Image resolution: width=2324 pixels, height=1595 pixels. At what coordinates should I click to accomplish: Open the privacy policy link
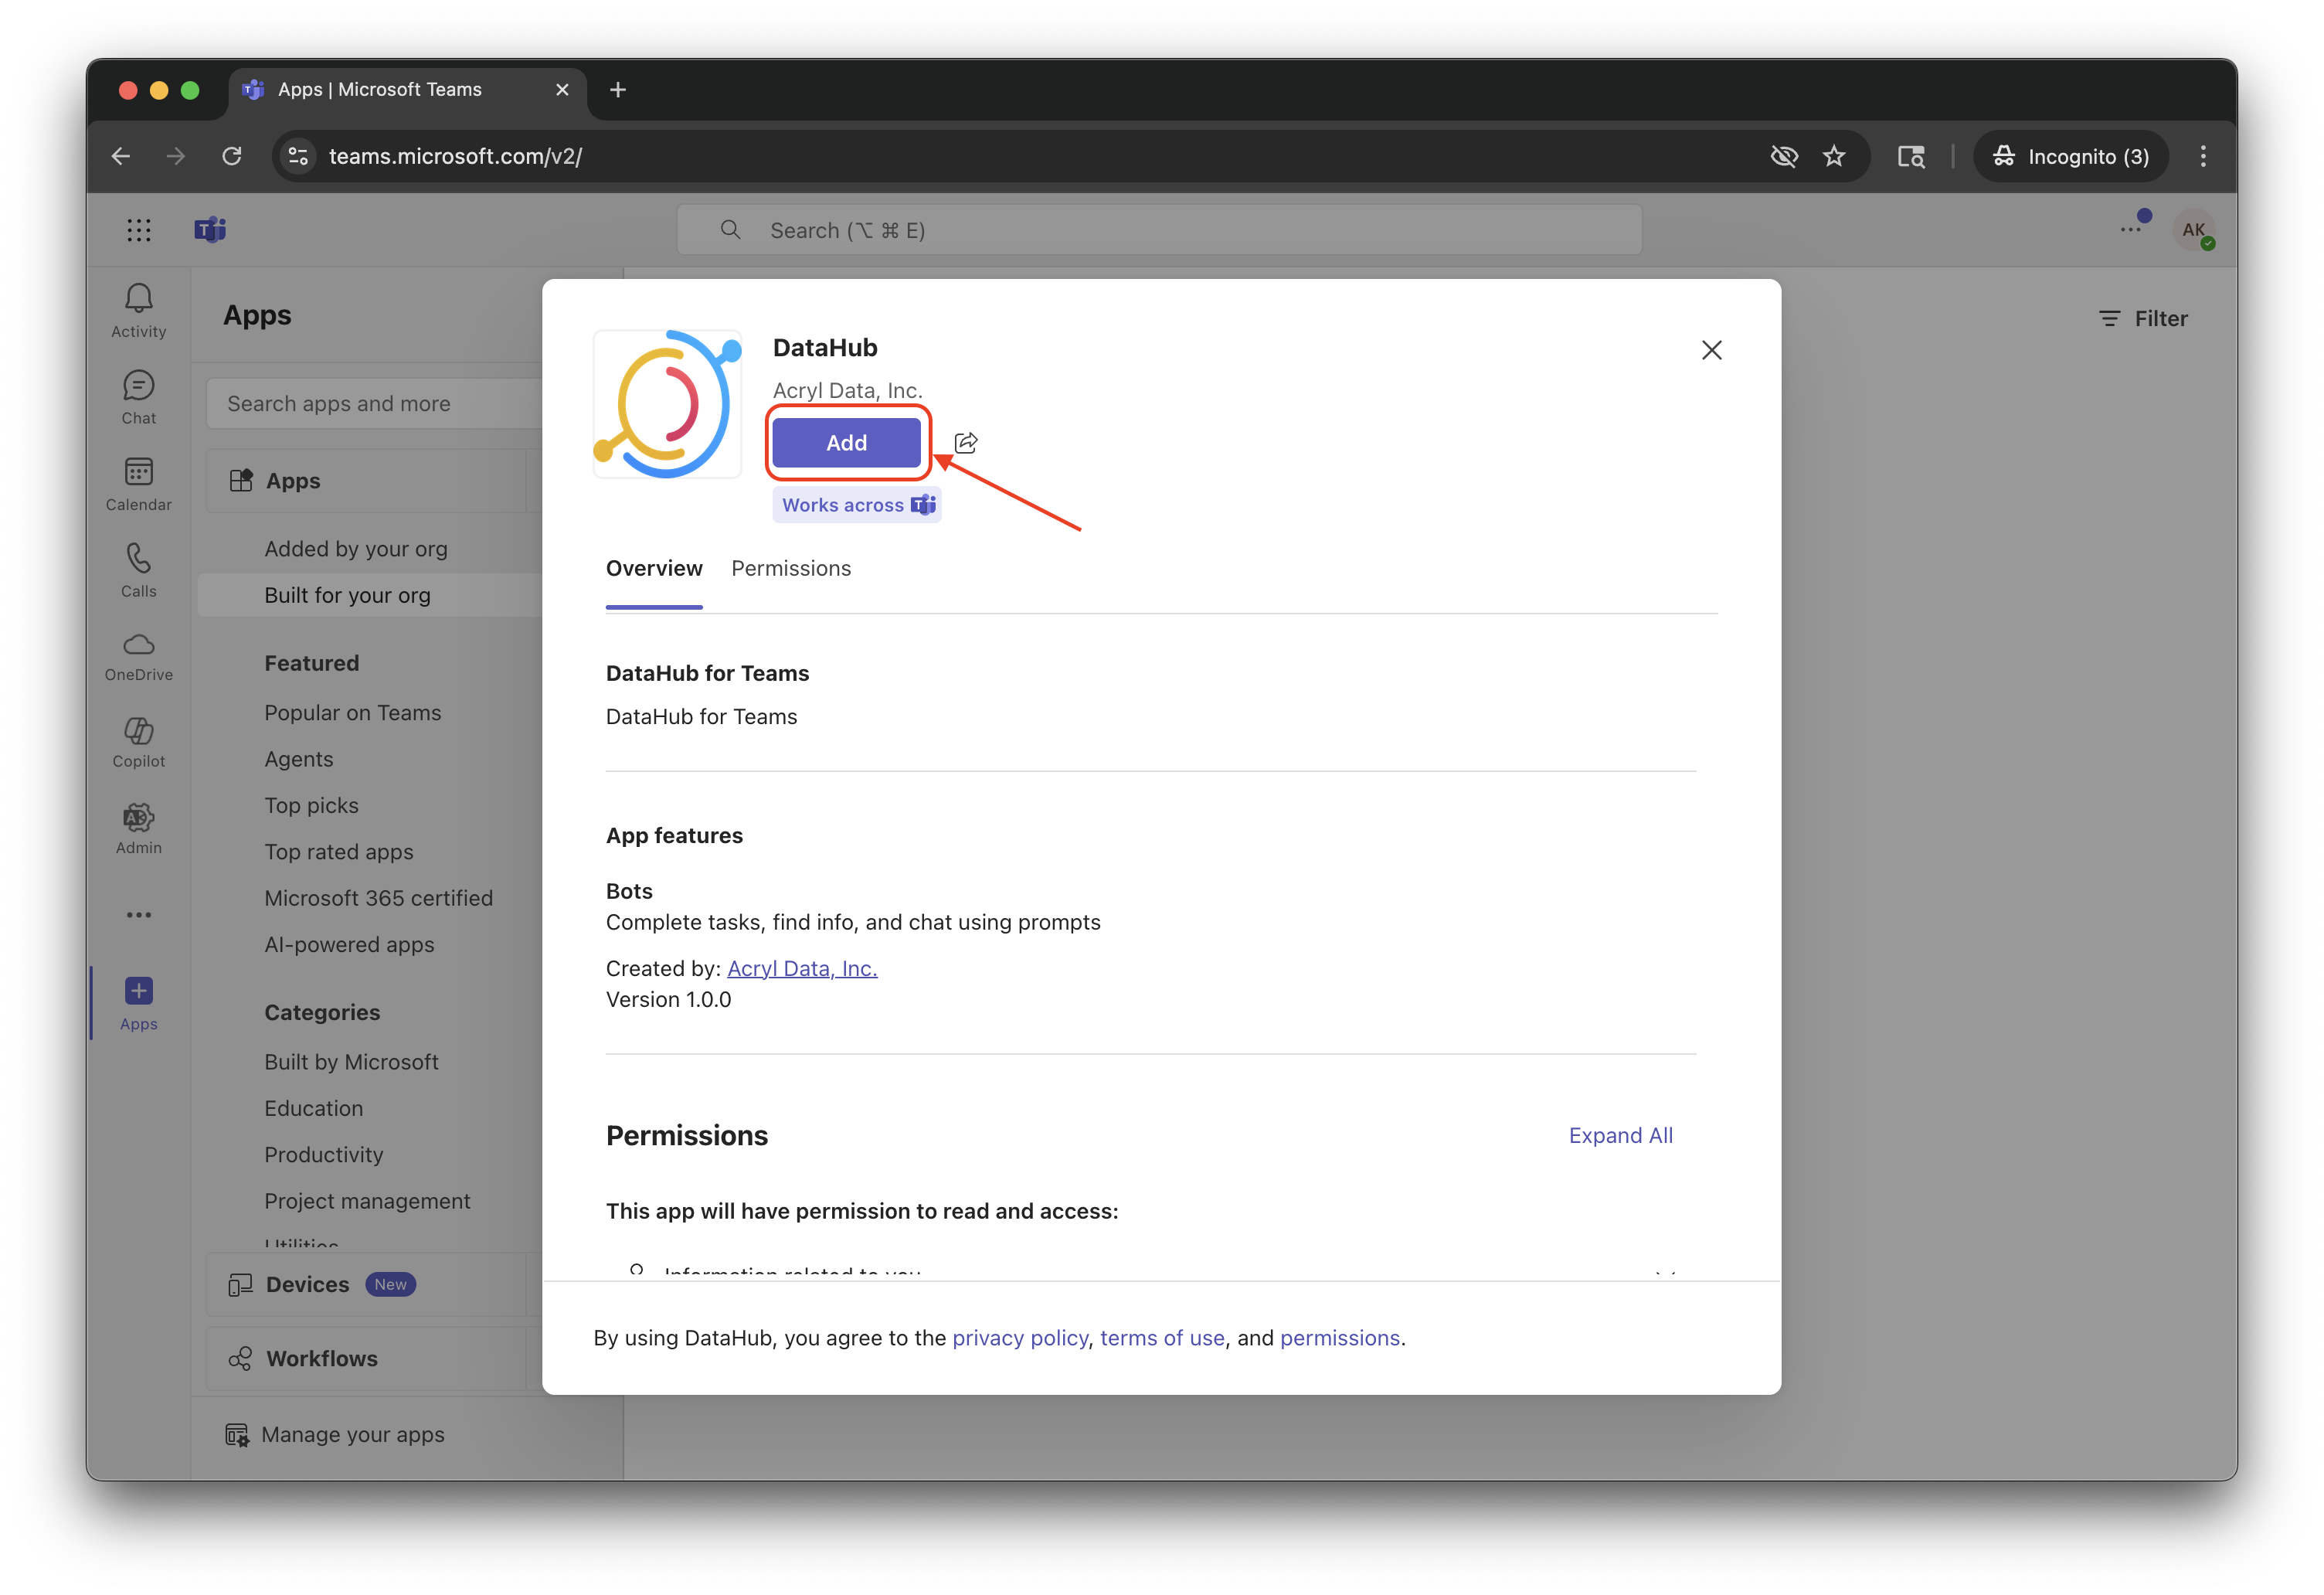tap(1019, 1338)
